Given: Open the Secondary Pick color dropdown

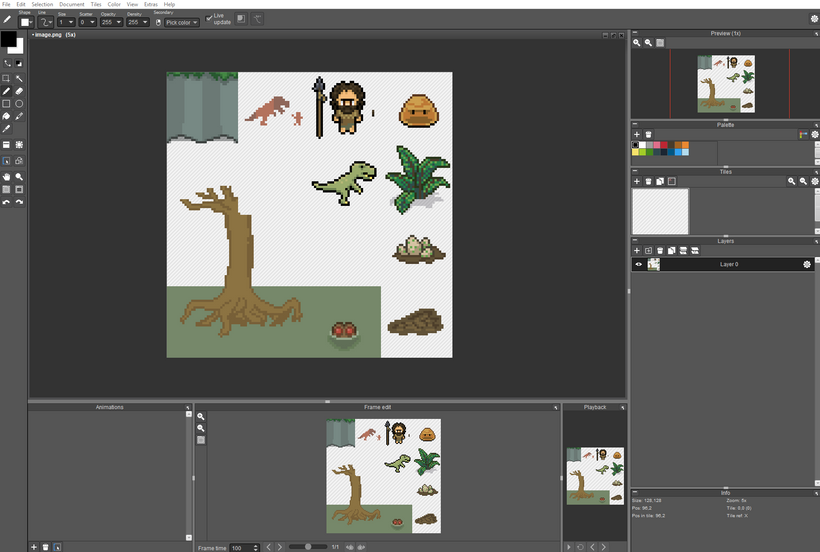Looking at the screenshot, I should [x=182, y=22].
